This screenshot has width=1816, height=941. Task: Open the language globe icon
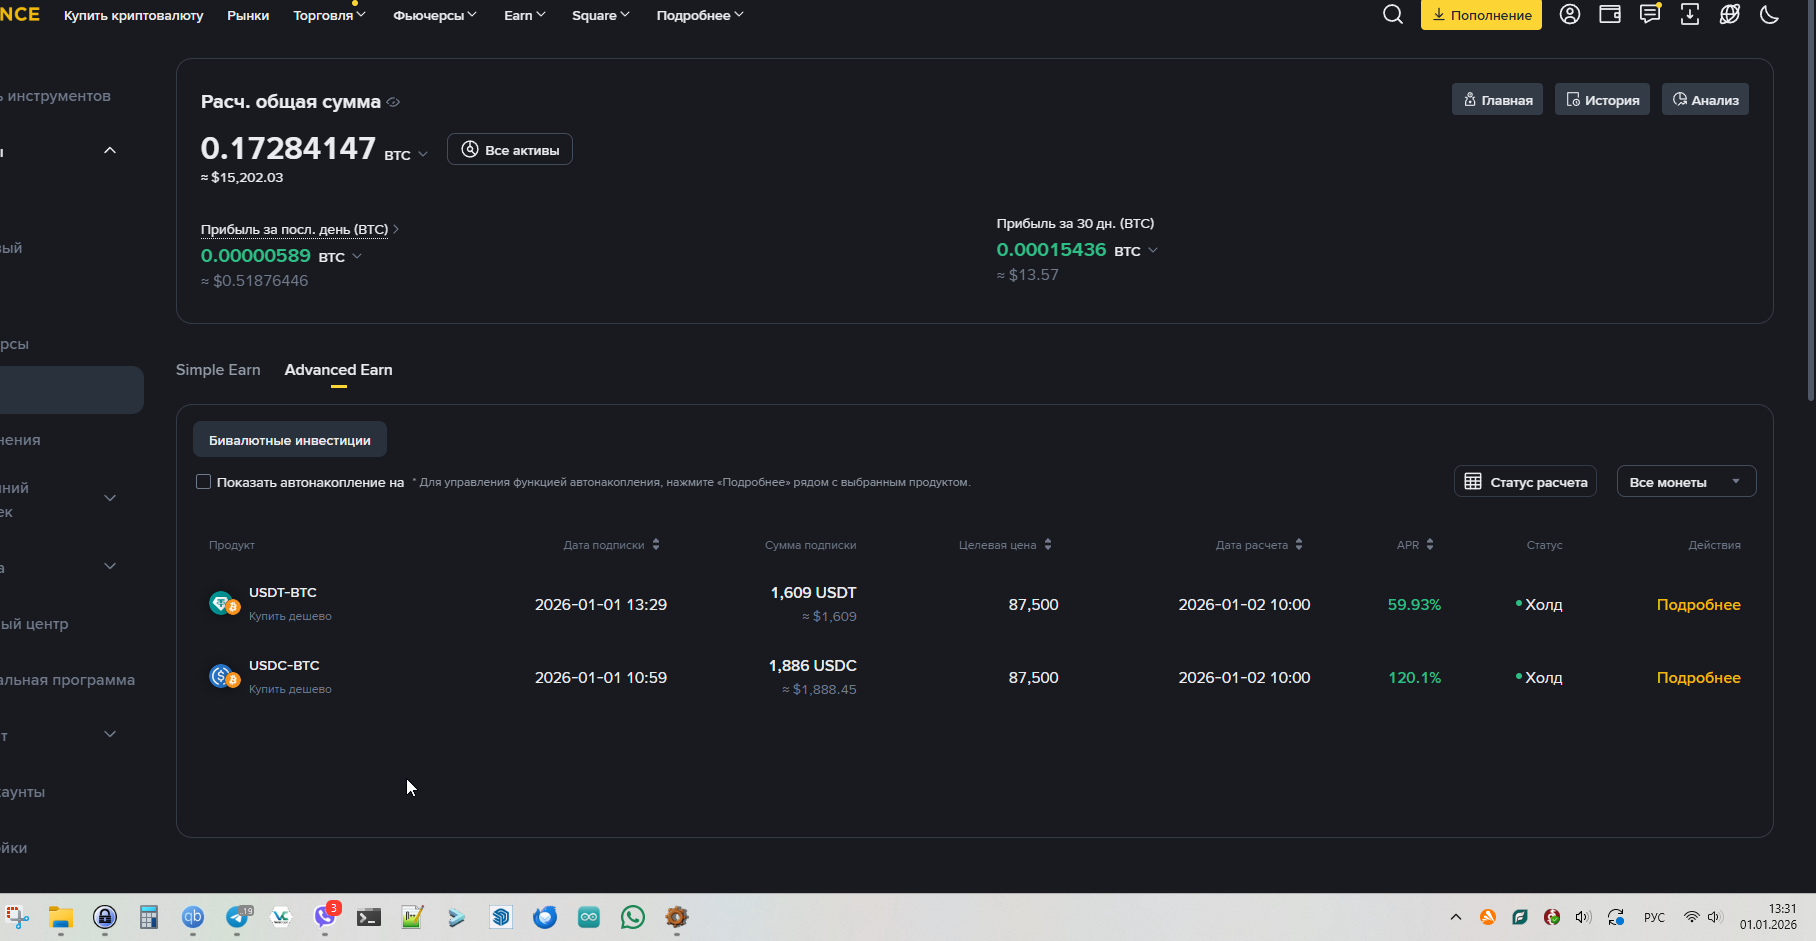1730,14
